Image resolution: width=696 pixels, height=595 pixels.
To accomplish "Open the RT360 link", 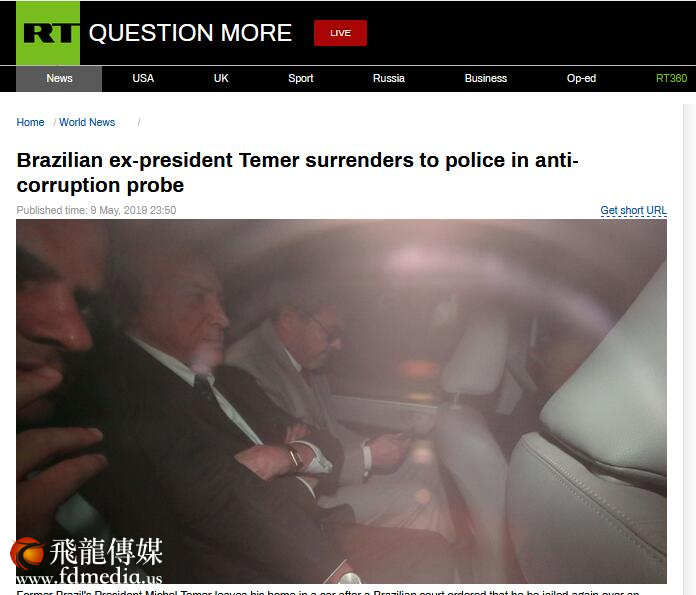I will point(671,79).
